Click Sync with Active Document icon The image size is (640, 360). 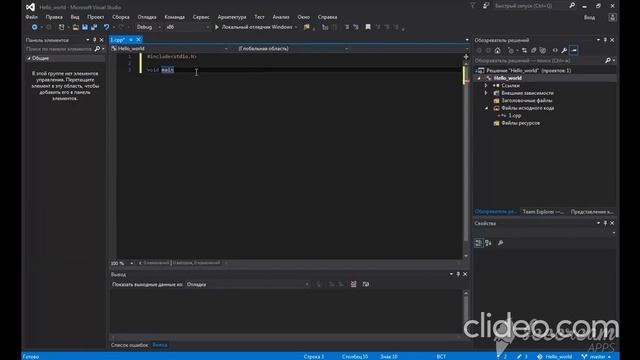coord(524,50)
